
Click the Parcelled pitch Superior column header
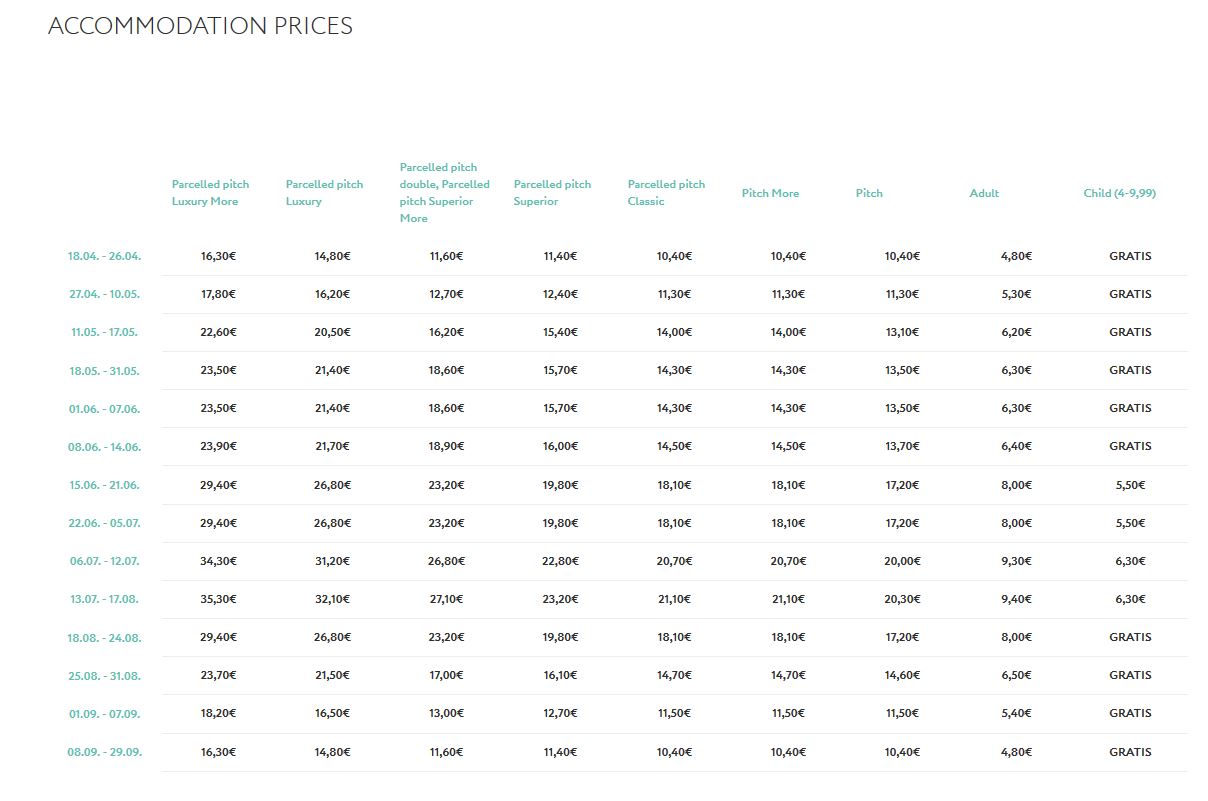point(552,193)
